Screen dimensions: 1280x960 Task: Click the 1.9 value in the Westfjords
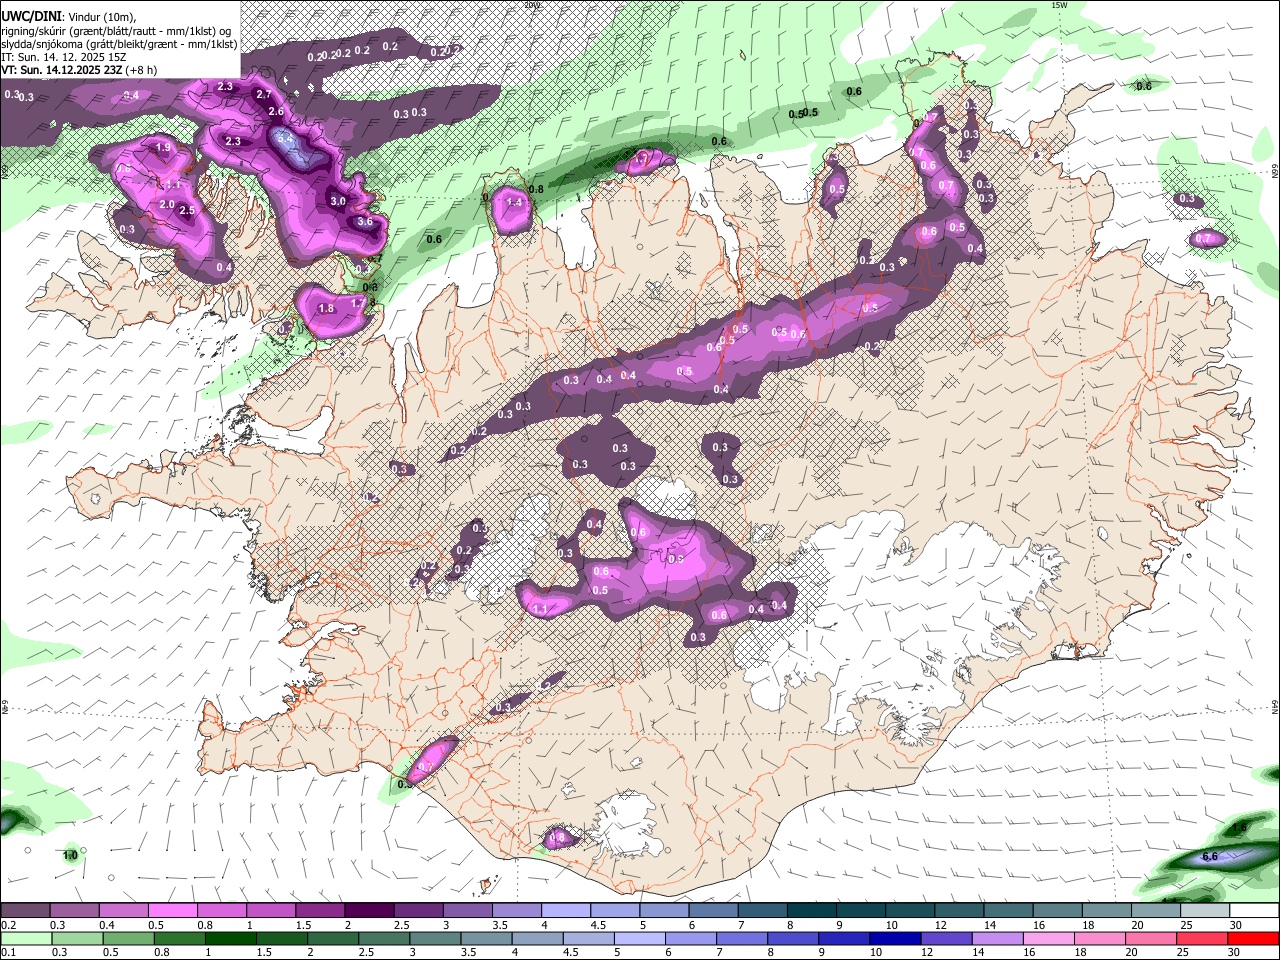pyautogui.click(x=163, y=148)
